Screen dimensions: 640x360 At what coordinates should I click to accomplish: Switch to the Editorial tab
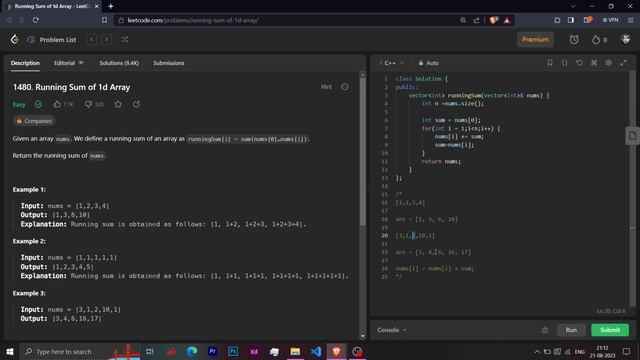[68, 63]
